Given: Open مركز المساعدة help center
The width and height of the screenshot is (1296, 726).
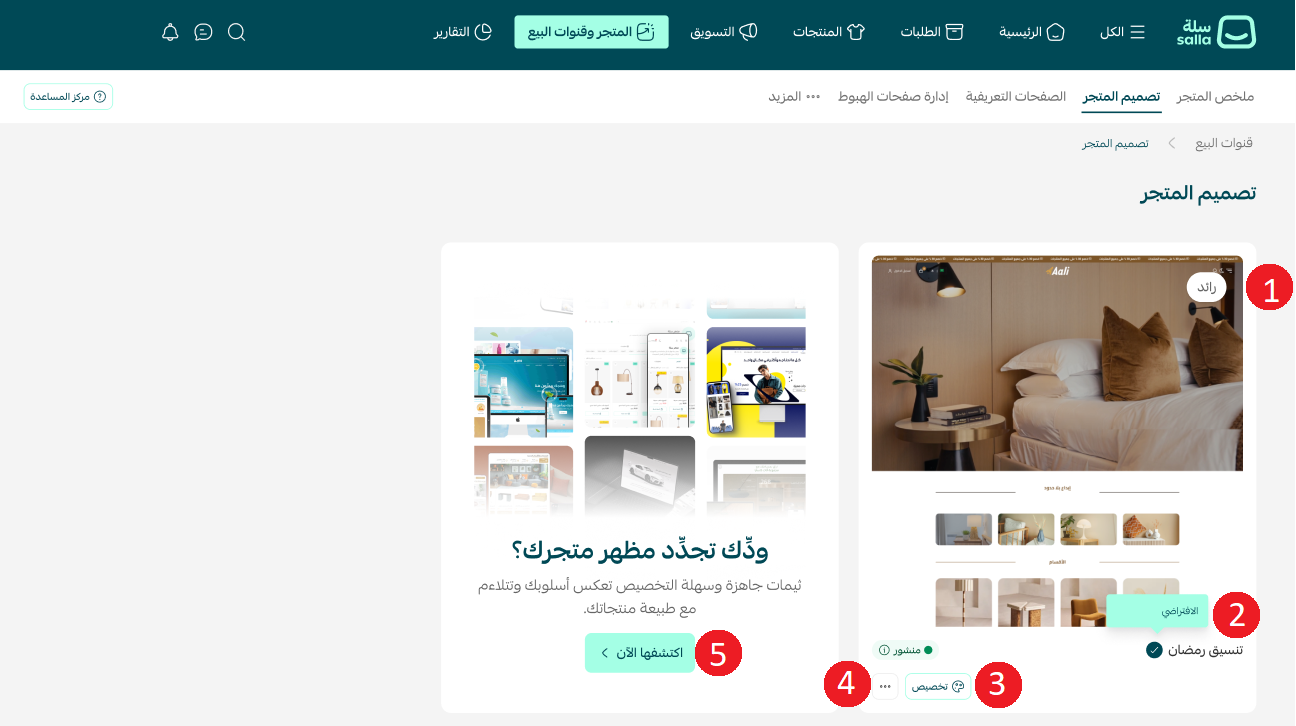Looking at the screenshot, I should coord(68,97).
